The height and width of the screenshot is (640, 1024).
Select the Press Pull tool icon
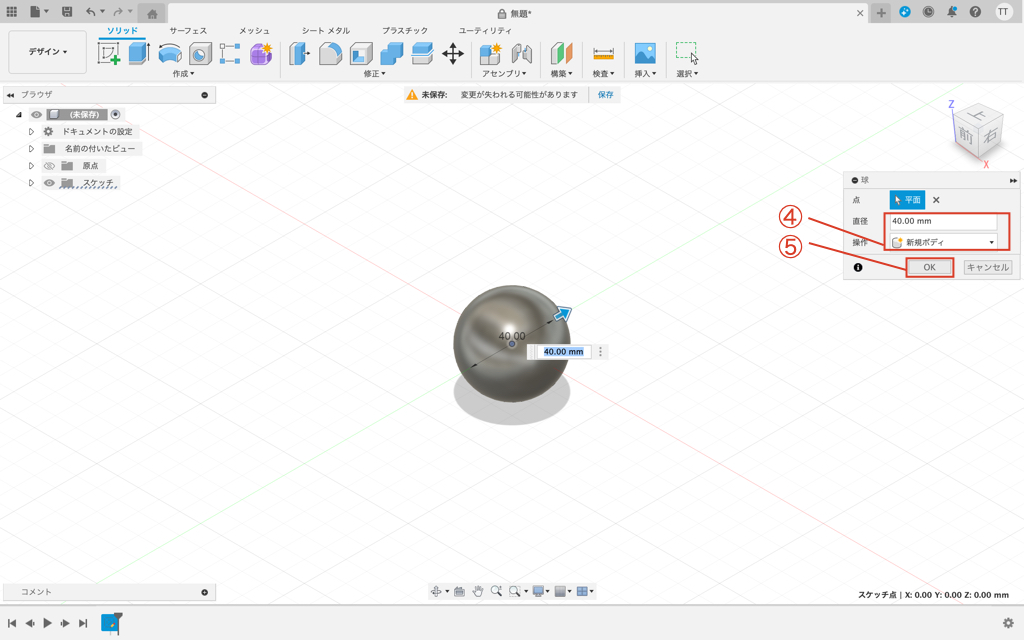(x=299, y=54)
